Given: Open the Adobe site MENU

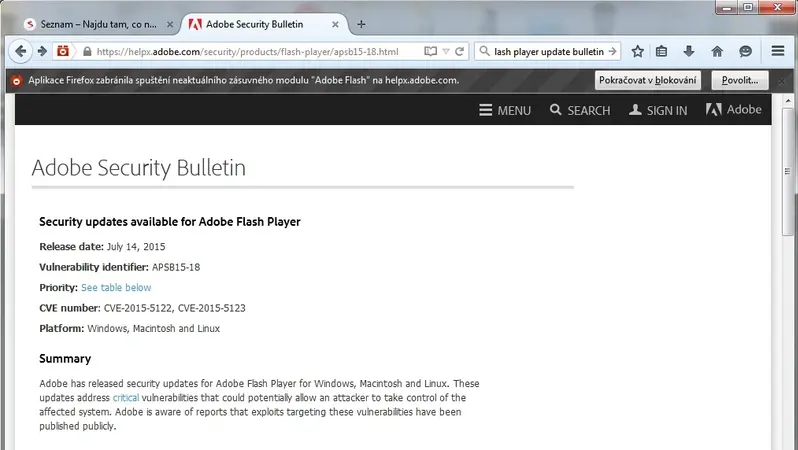Looking at the screenshot, I should pyautogui.click(x=505, y=110).
